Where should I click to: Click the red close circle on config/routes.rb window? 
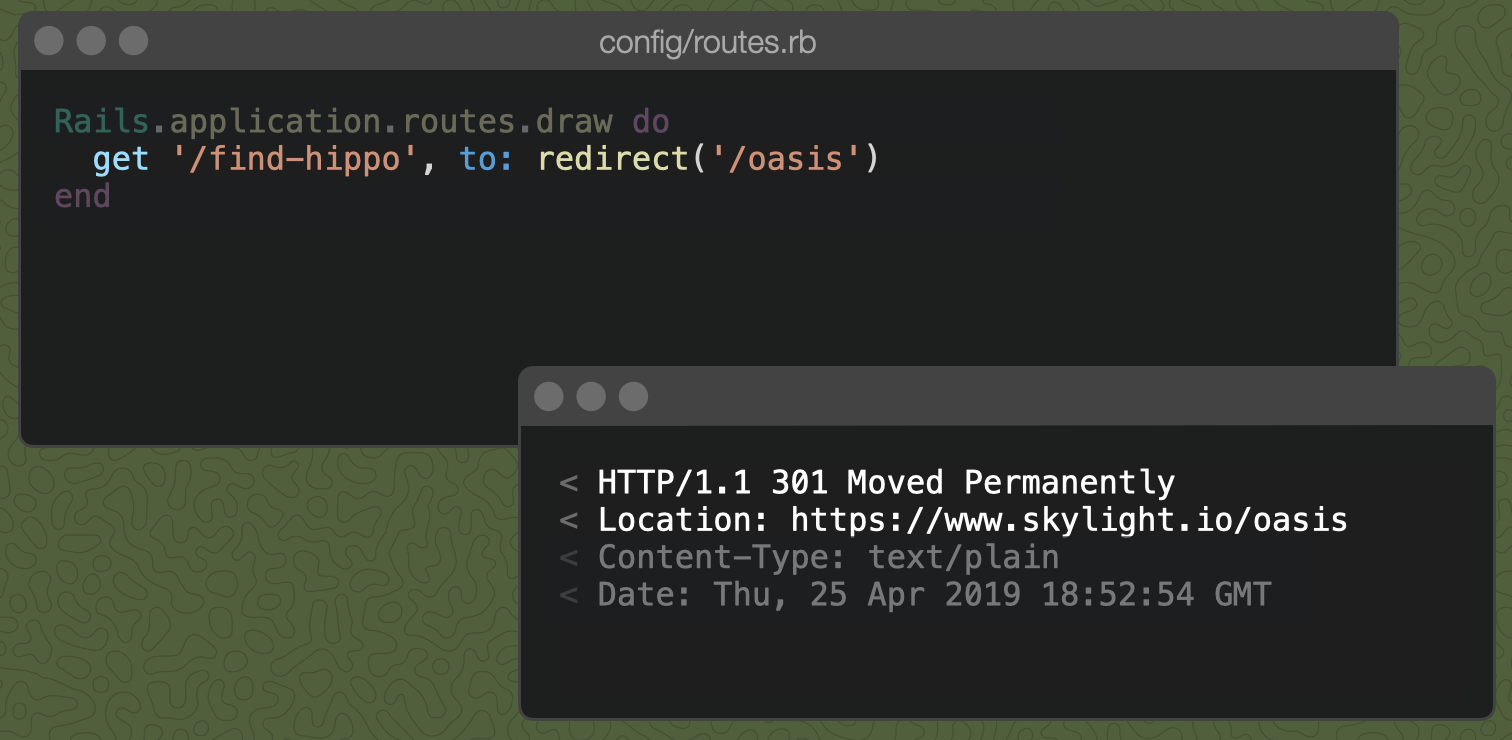point(48,41)
